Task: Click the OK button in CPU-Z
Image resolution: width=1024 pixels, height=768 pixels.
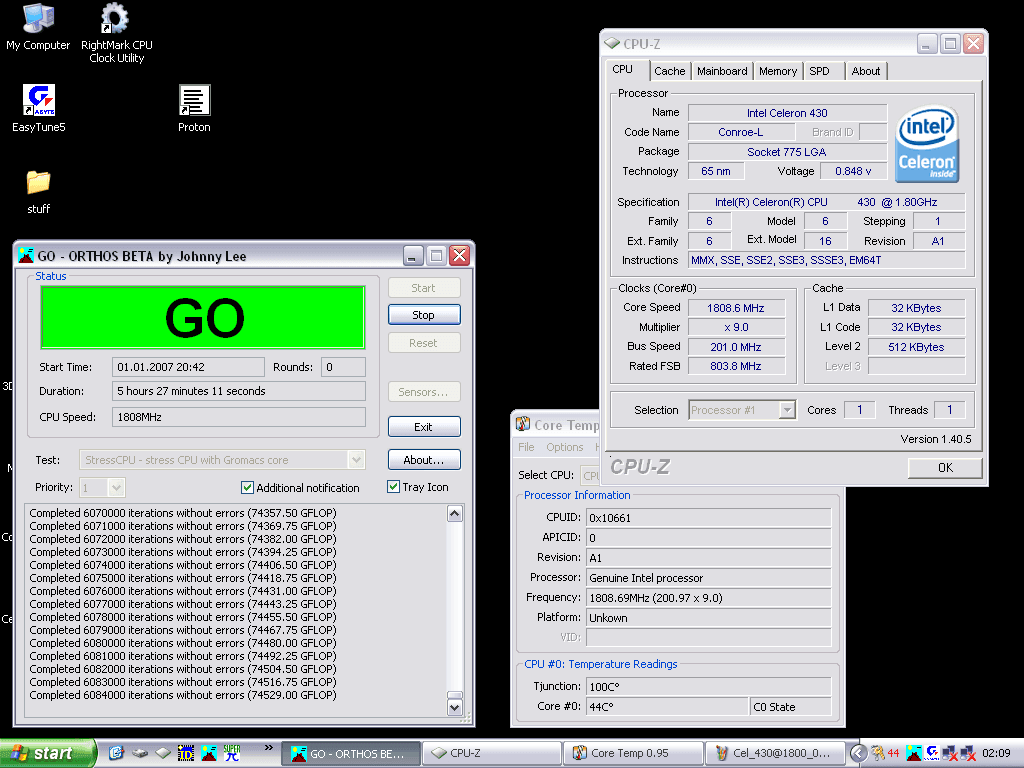Action: tap(945, 468)
